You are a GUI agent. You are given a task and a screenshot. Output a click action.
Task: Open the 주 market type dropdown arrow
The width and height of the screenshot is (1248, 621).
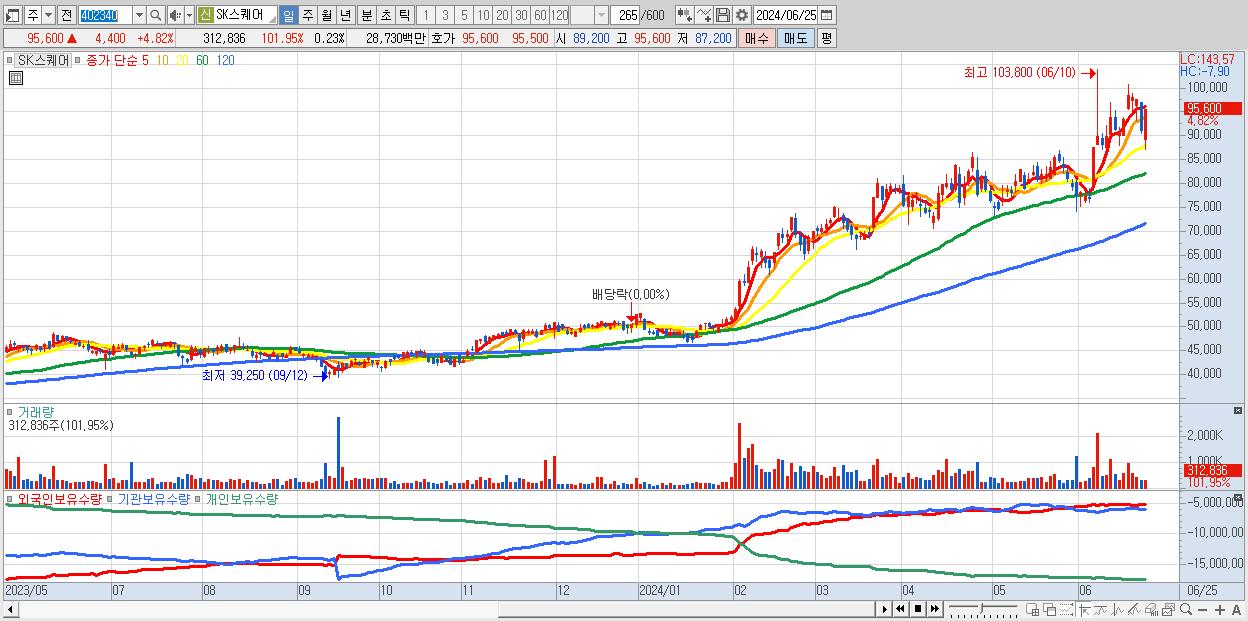pos(48,15)
